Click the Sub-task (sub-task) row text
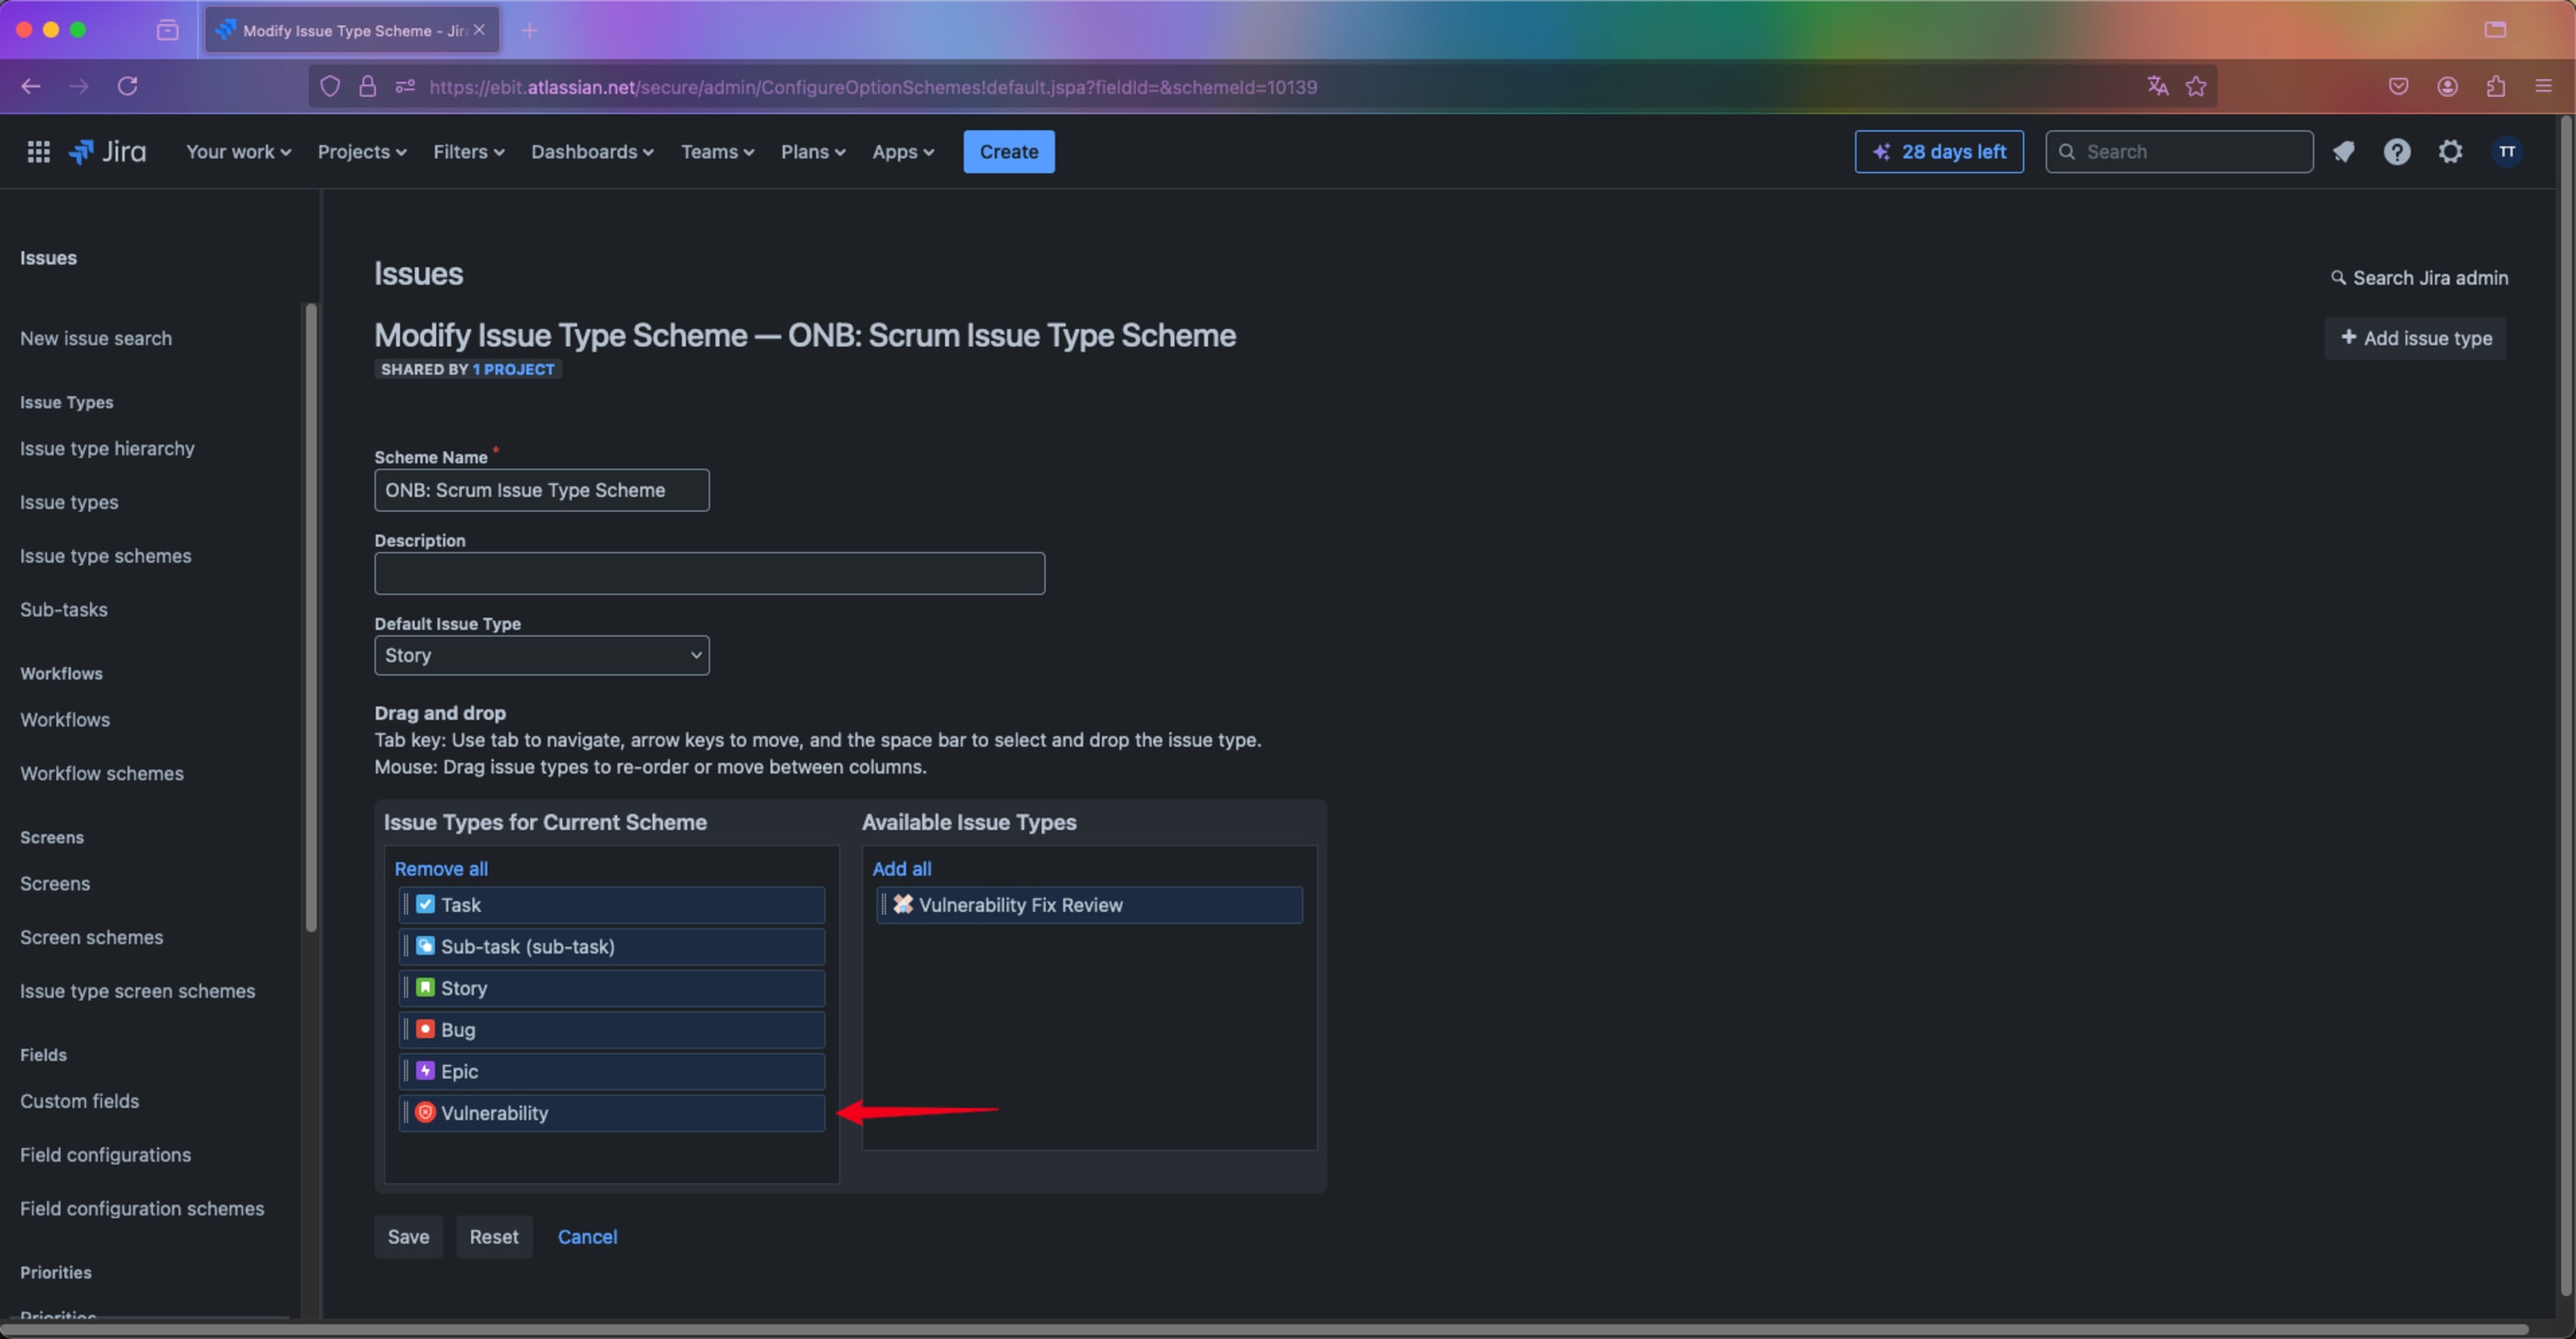2576x1339 pixels. pos(528,946)
